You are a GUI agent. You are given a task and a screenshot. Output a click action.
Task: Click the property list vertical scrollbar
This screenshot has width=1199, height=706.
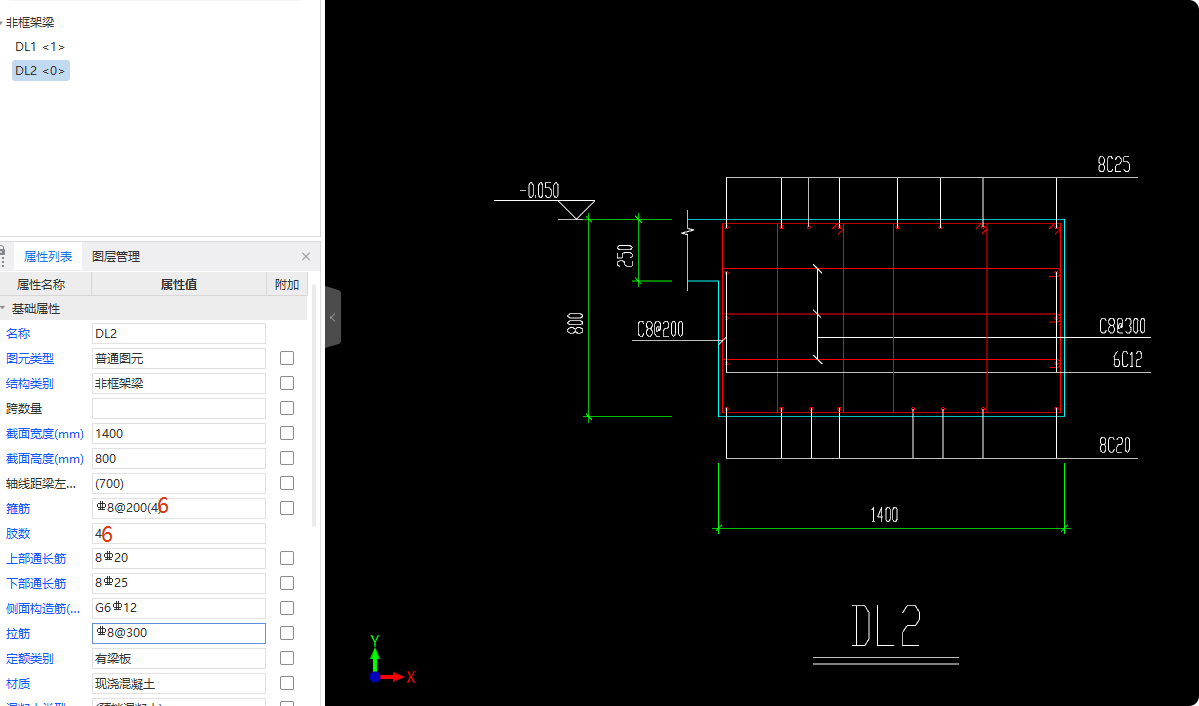(314, 405)
